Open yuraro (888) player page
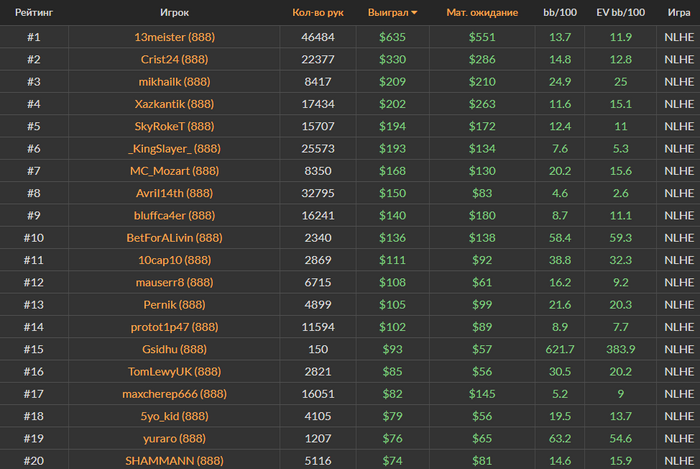Screen dimensions: 700x469 click(x=175, y=439)
